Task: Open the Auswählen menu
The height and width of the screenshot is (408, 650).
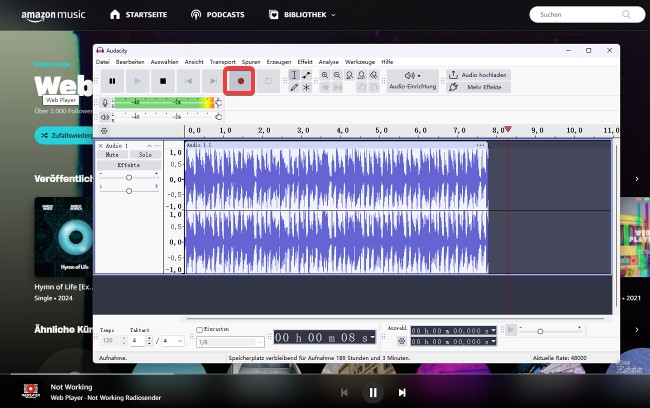Action: coord(164,62)
